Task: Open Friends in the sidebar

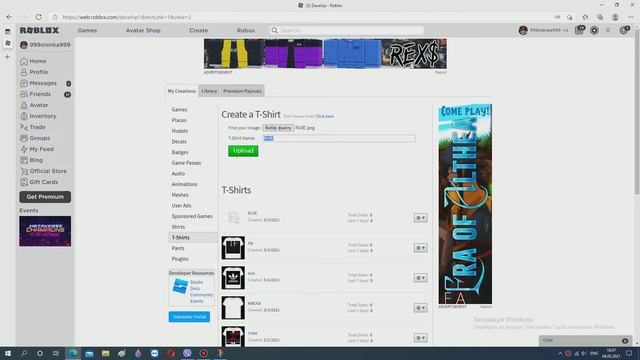Action: coord(36,94)
